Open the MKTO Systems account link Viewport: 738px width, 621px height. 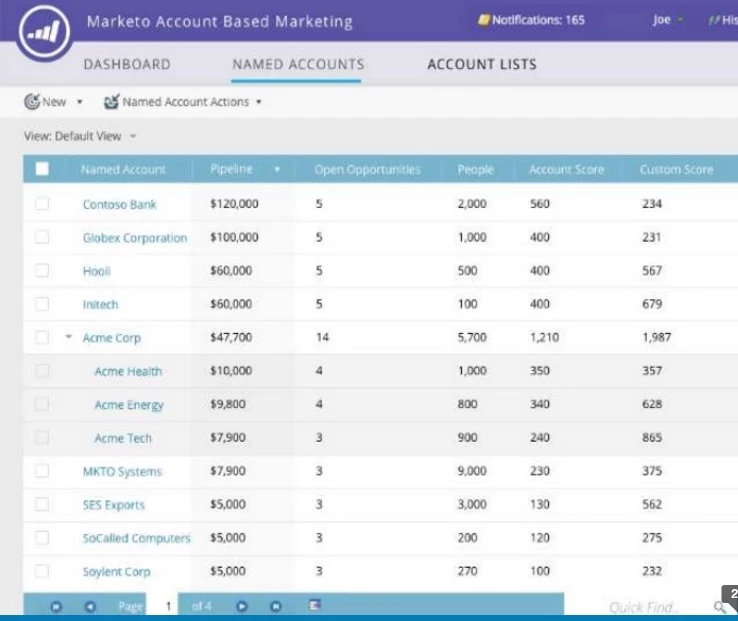click(x=122, y=471)
